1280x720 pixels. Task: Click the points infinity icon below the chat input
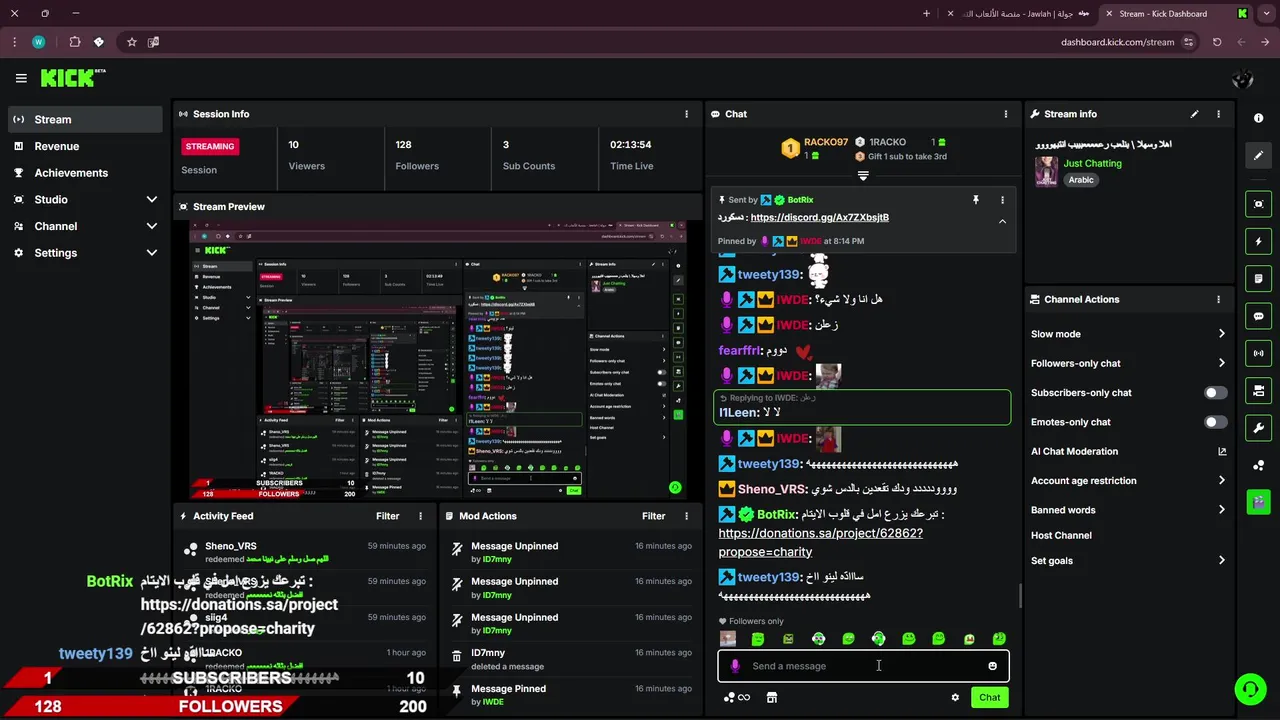[x=737, y=698]
